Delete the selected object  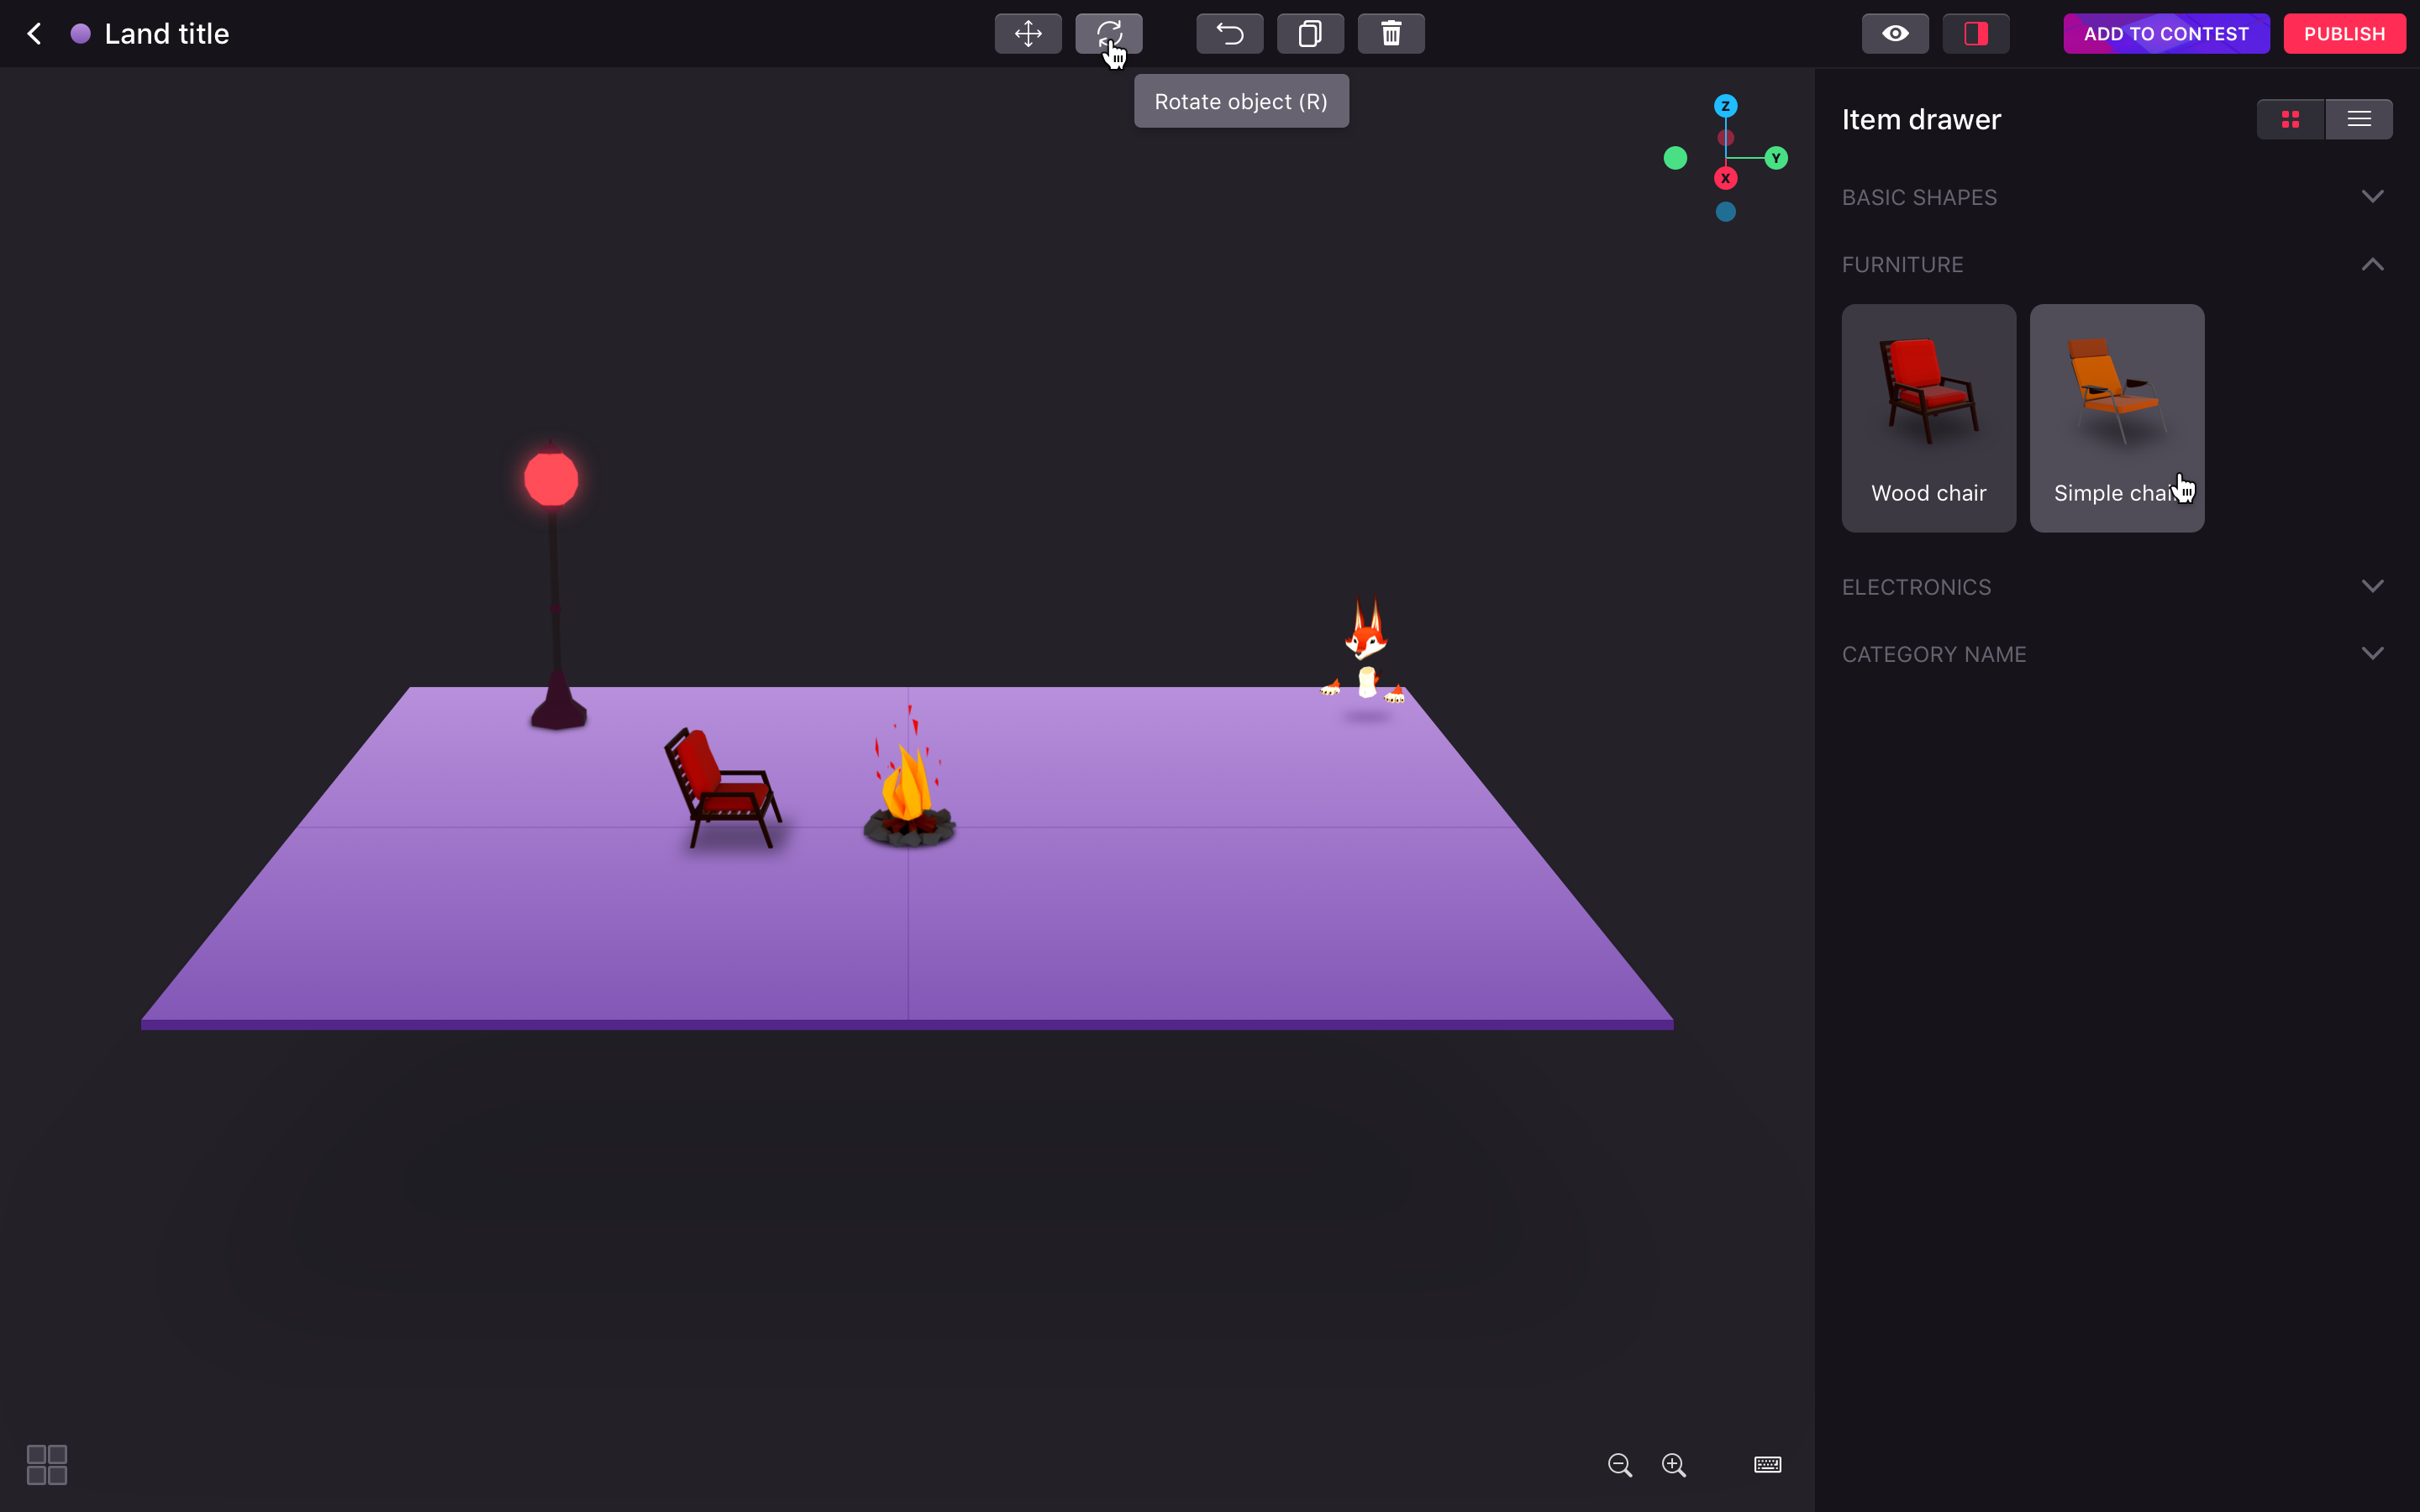point(1390,33)
